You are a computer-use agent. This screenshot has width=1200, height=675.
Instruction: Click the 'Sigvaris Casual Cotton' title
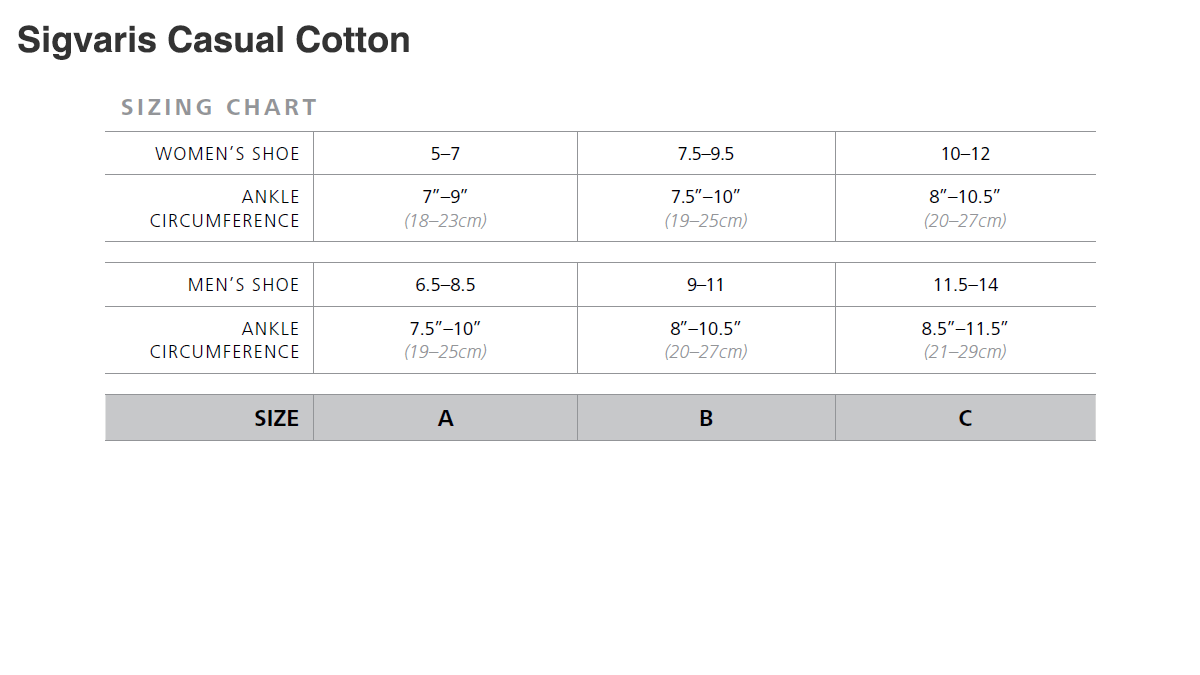pyautogui.click(x=213, y=40)
